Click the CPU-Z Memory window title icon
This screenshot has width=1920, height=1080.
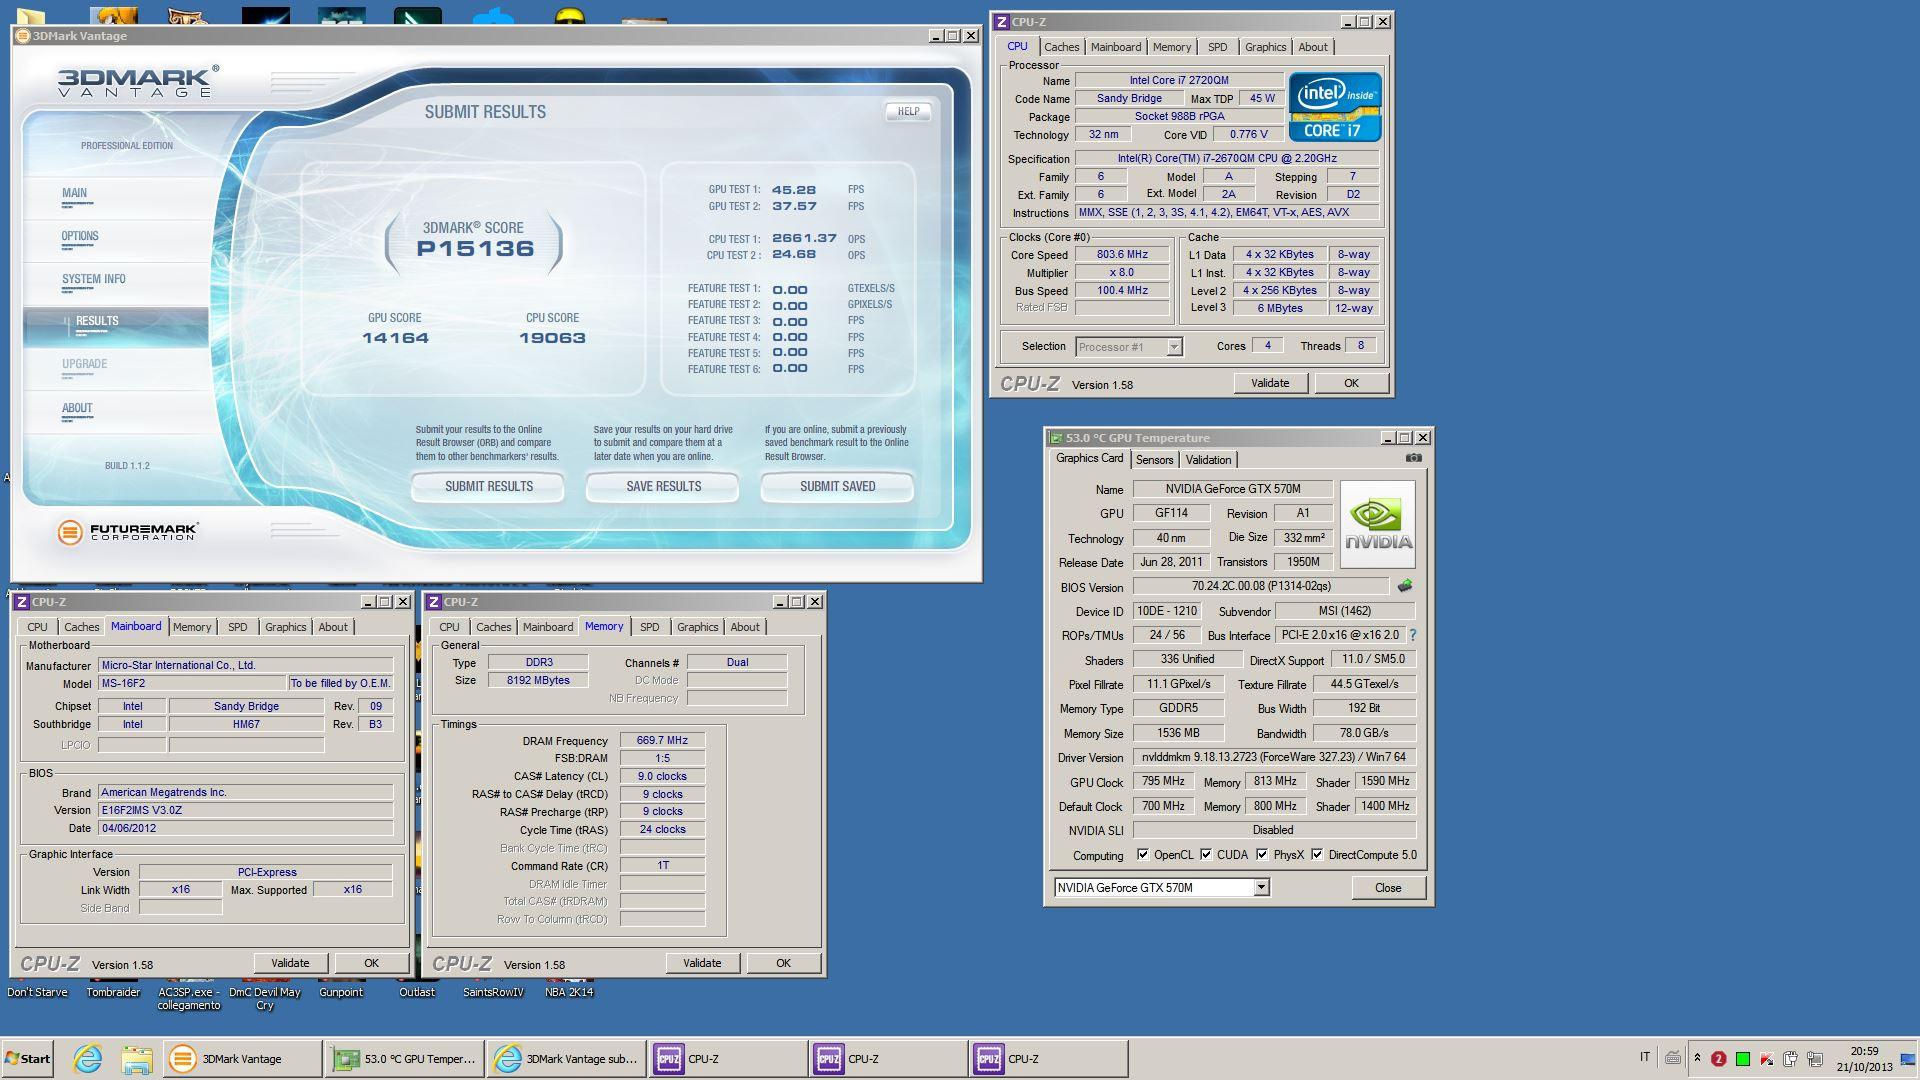coord(433,602)
